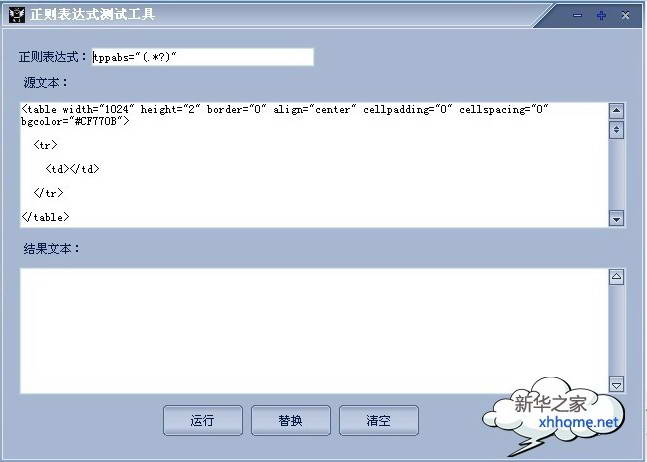Click the xhhome.net watermark link
The height and width of the screenshot is (462, 647).
pyautogui.click(x=579, y=422)
